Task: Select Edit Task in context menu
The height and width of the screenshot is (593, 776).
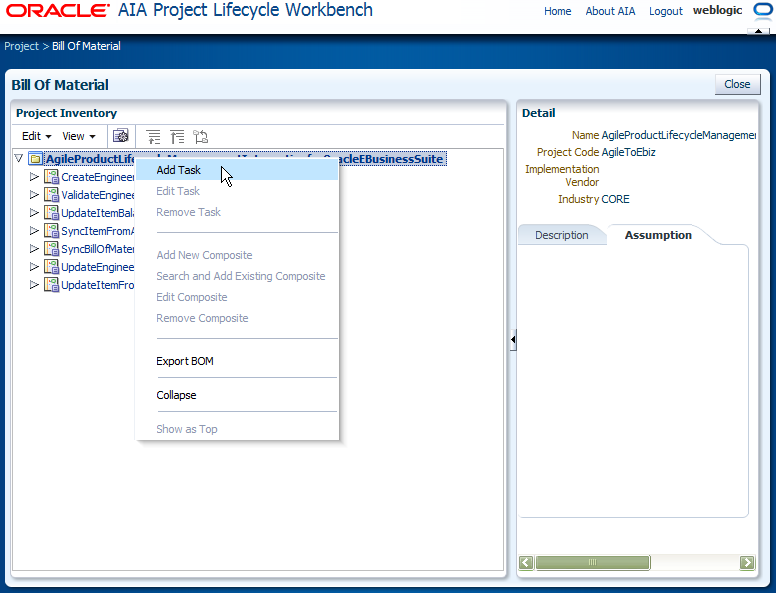Action: coord(237,191)
